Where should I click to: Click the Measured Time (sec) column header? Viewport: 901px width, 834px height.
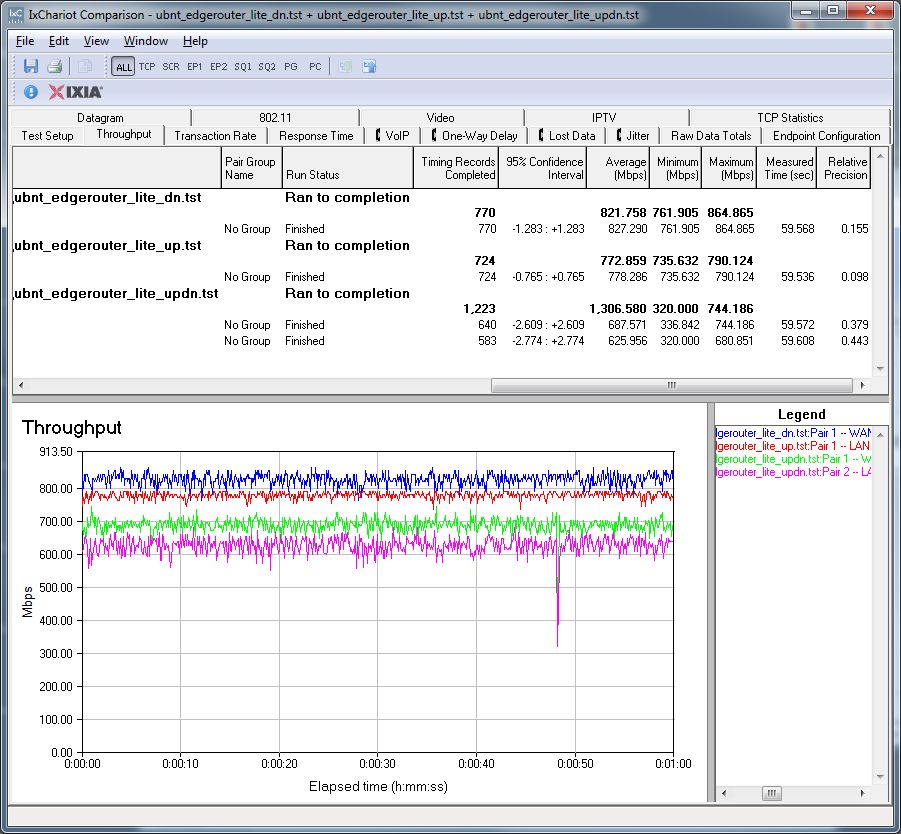click(787, 168)
